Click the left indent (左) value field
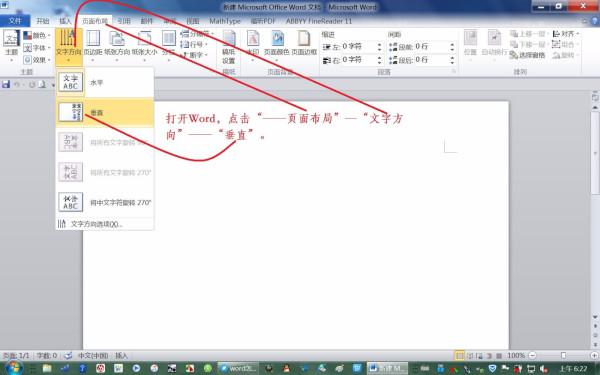The width and height of the screenshot is (600, 375). 358,47
